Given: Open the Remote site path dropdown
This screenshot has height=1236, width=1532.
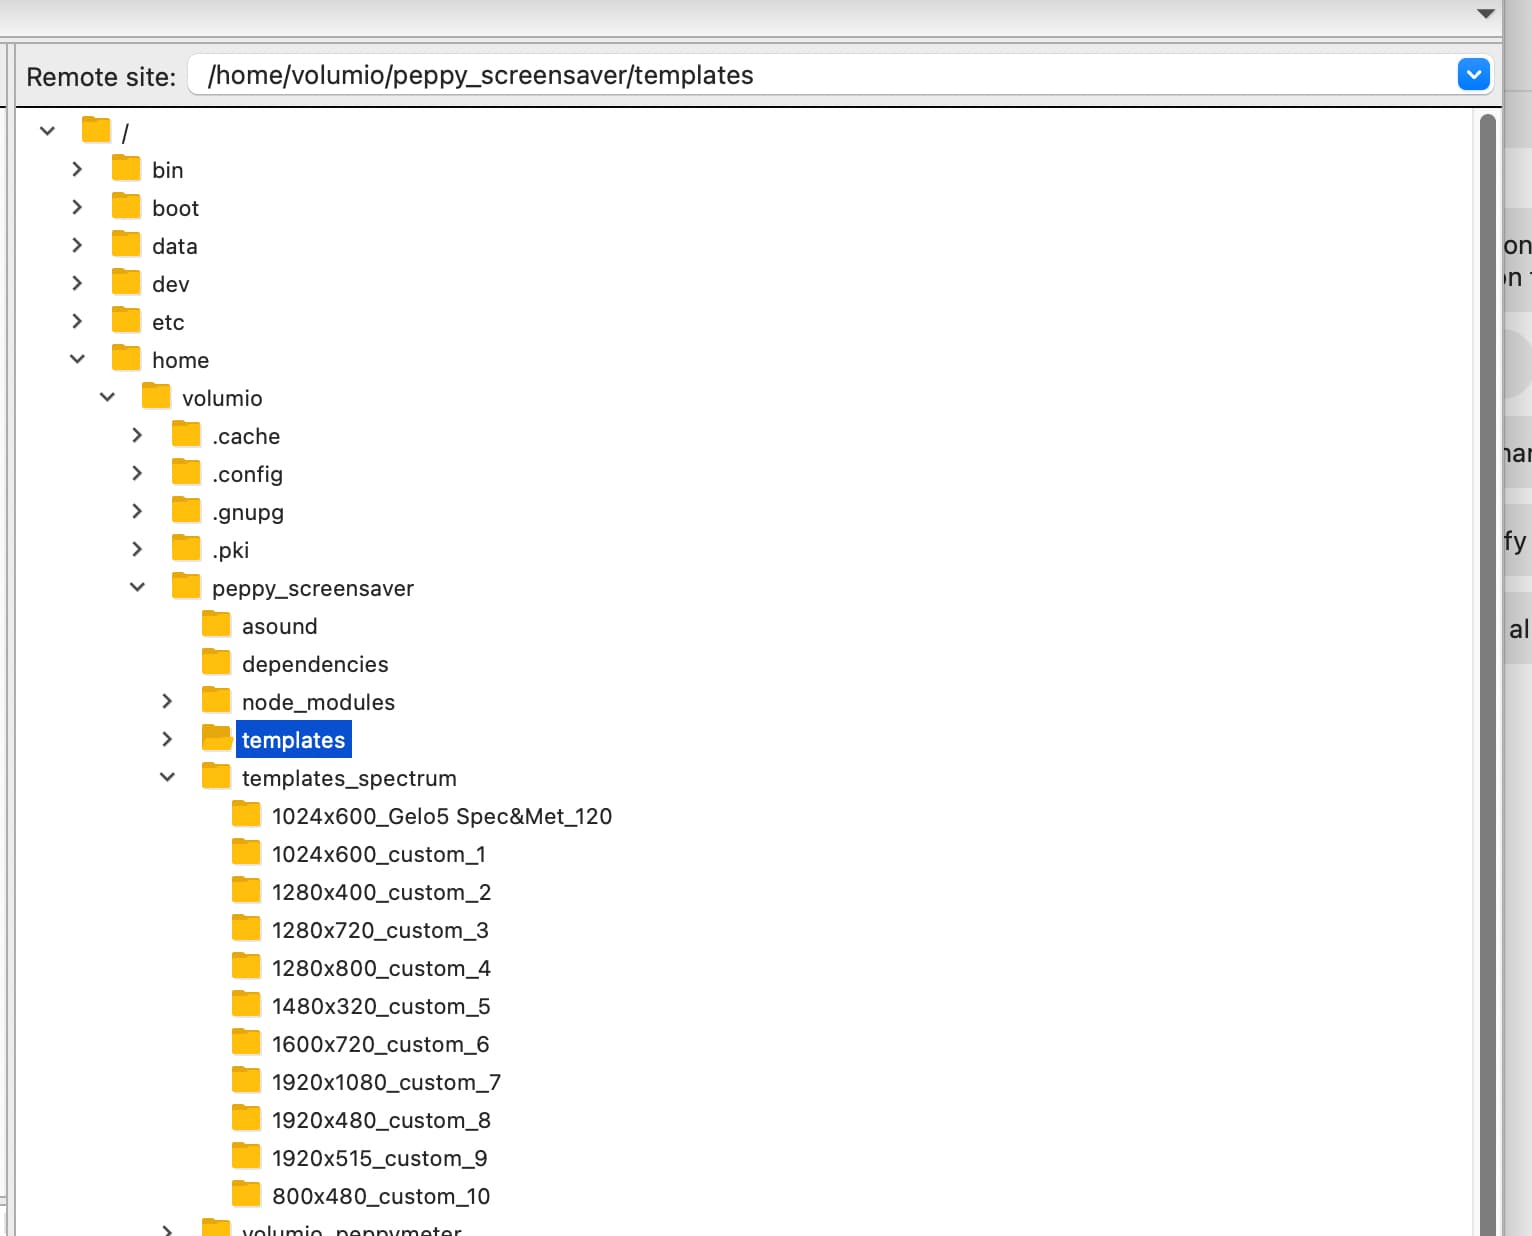Looking at the screenshot, I should coord(1473,75).
